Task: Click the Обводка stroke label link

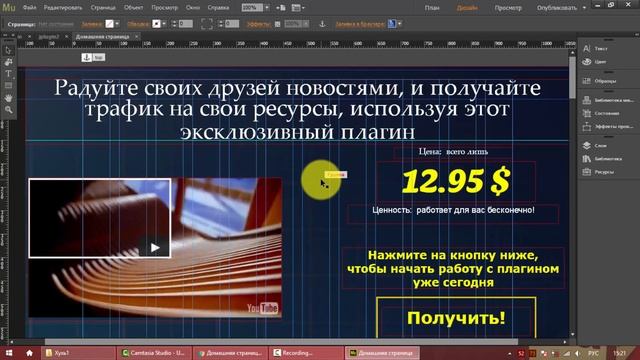Action: coord(138,24)
